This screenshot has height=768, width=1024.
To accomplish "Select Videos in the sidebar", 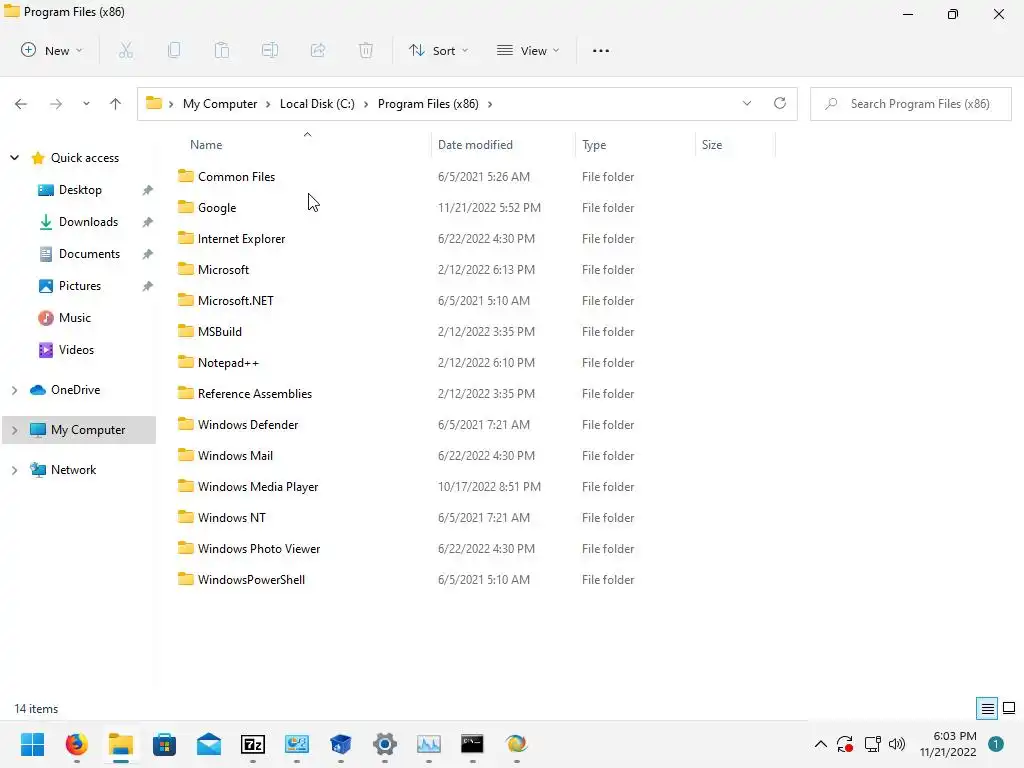I will tap(76, 350).
